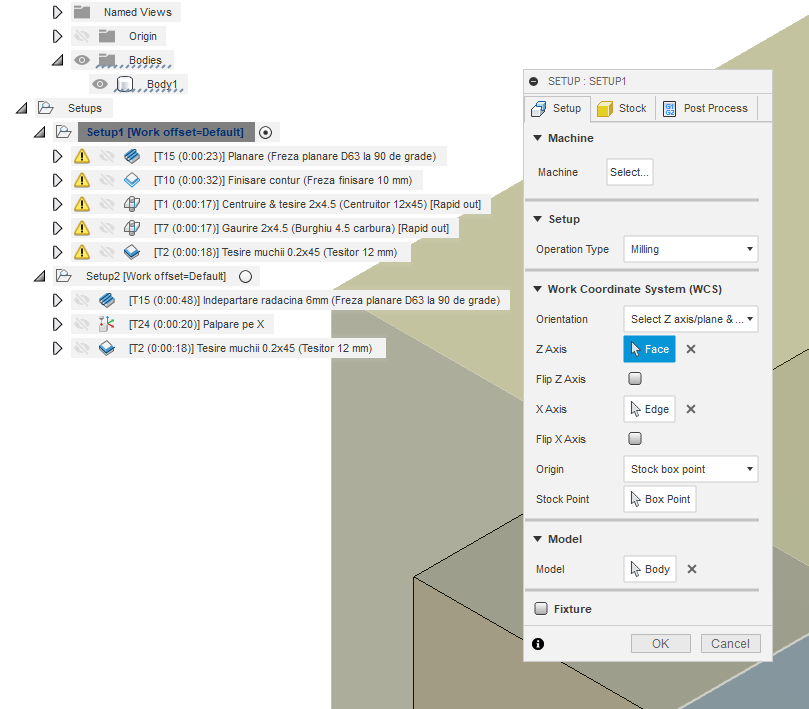Click chamfer icon of Setup2 Tesire muchii
The height and width of the screenshot is (709, 809).
tap(107, 348)
